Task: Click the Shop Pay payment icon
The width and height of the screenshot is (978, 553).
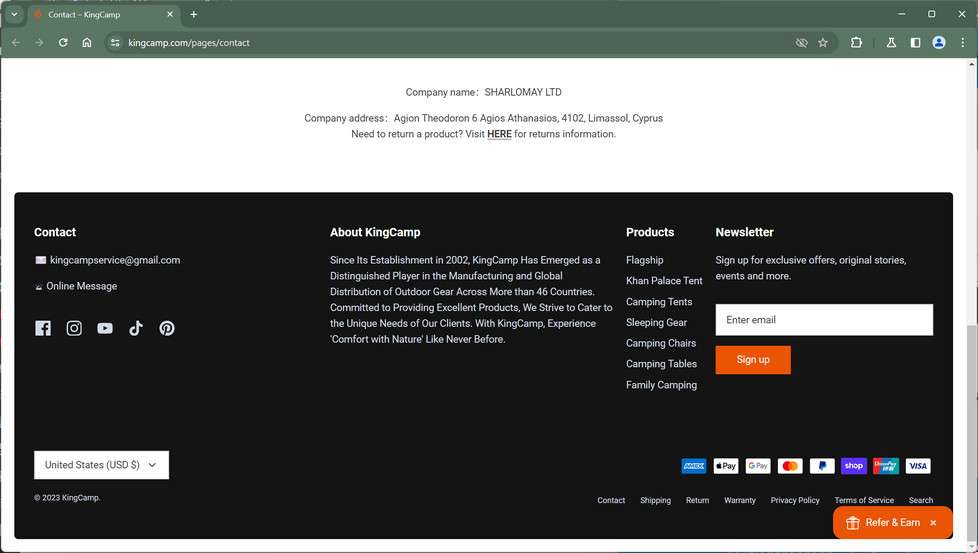Action: [x=854, y=466]
